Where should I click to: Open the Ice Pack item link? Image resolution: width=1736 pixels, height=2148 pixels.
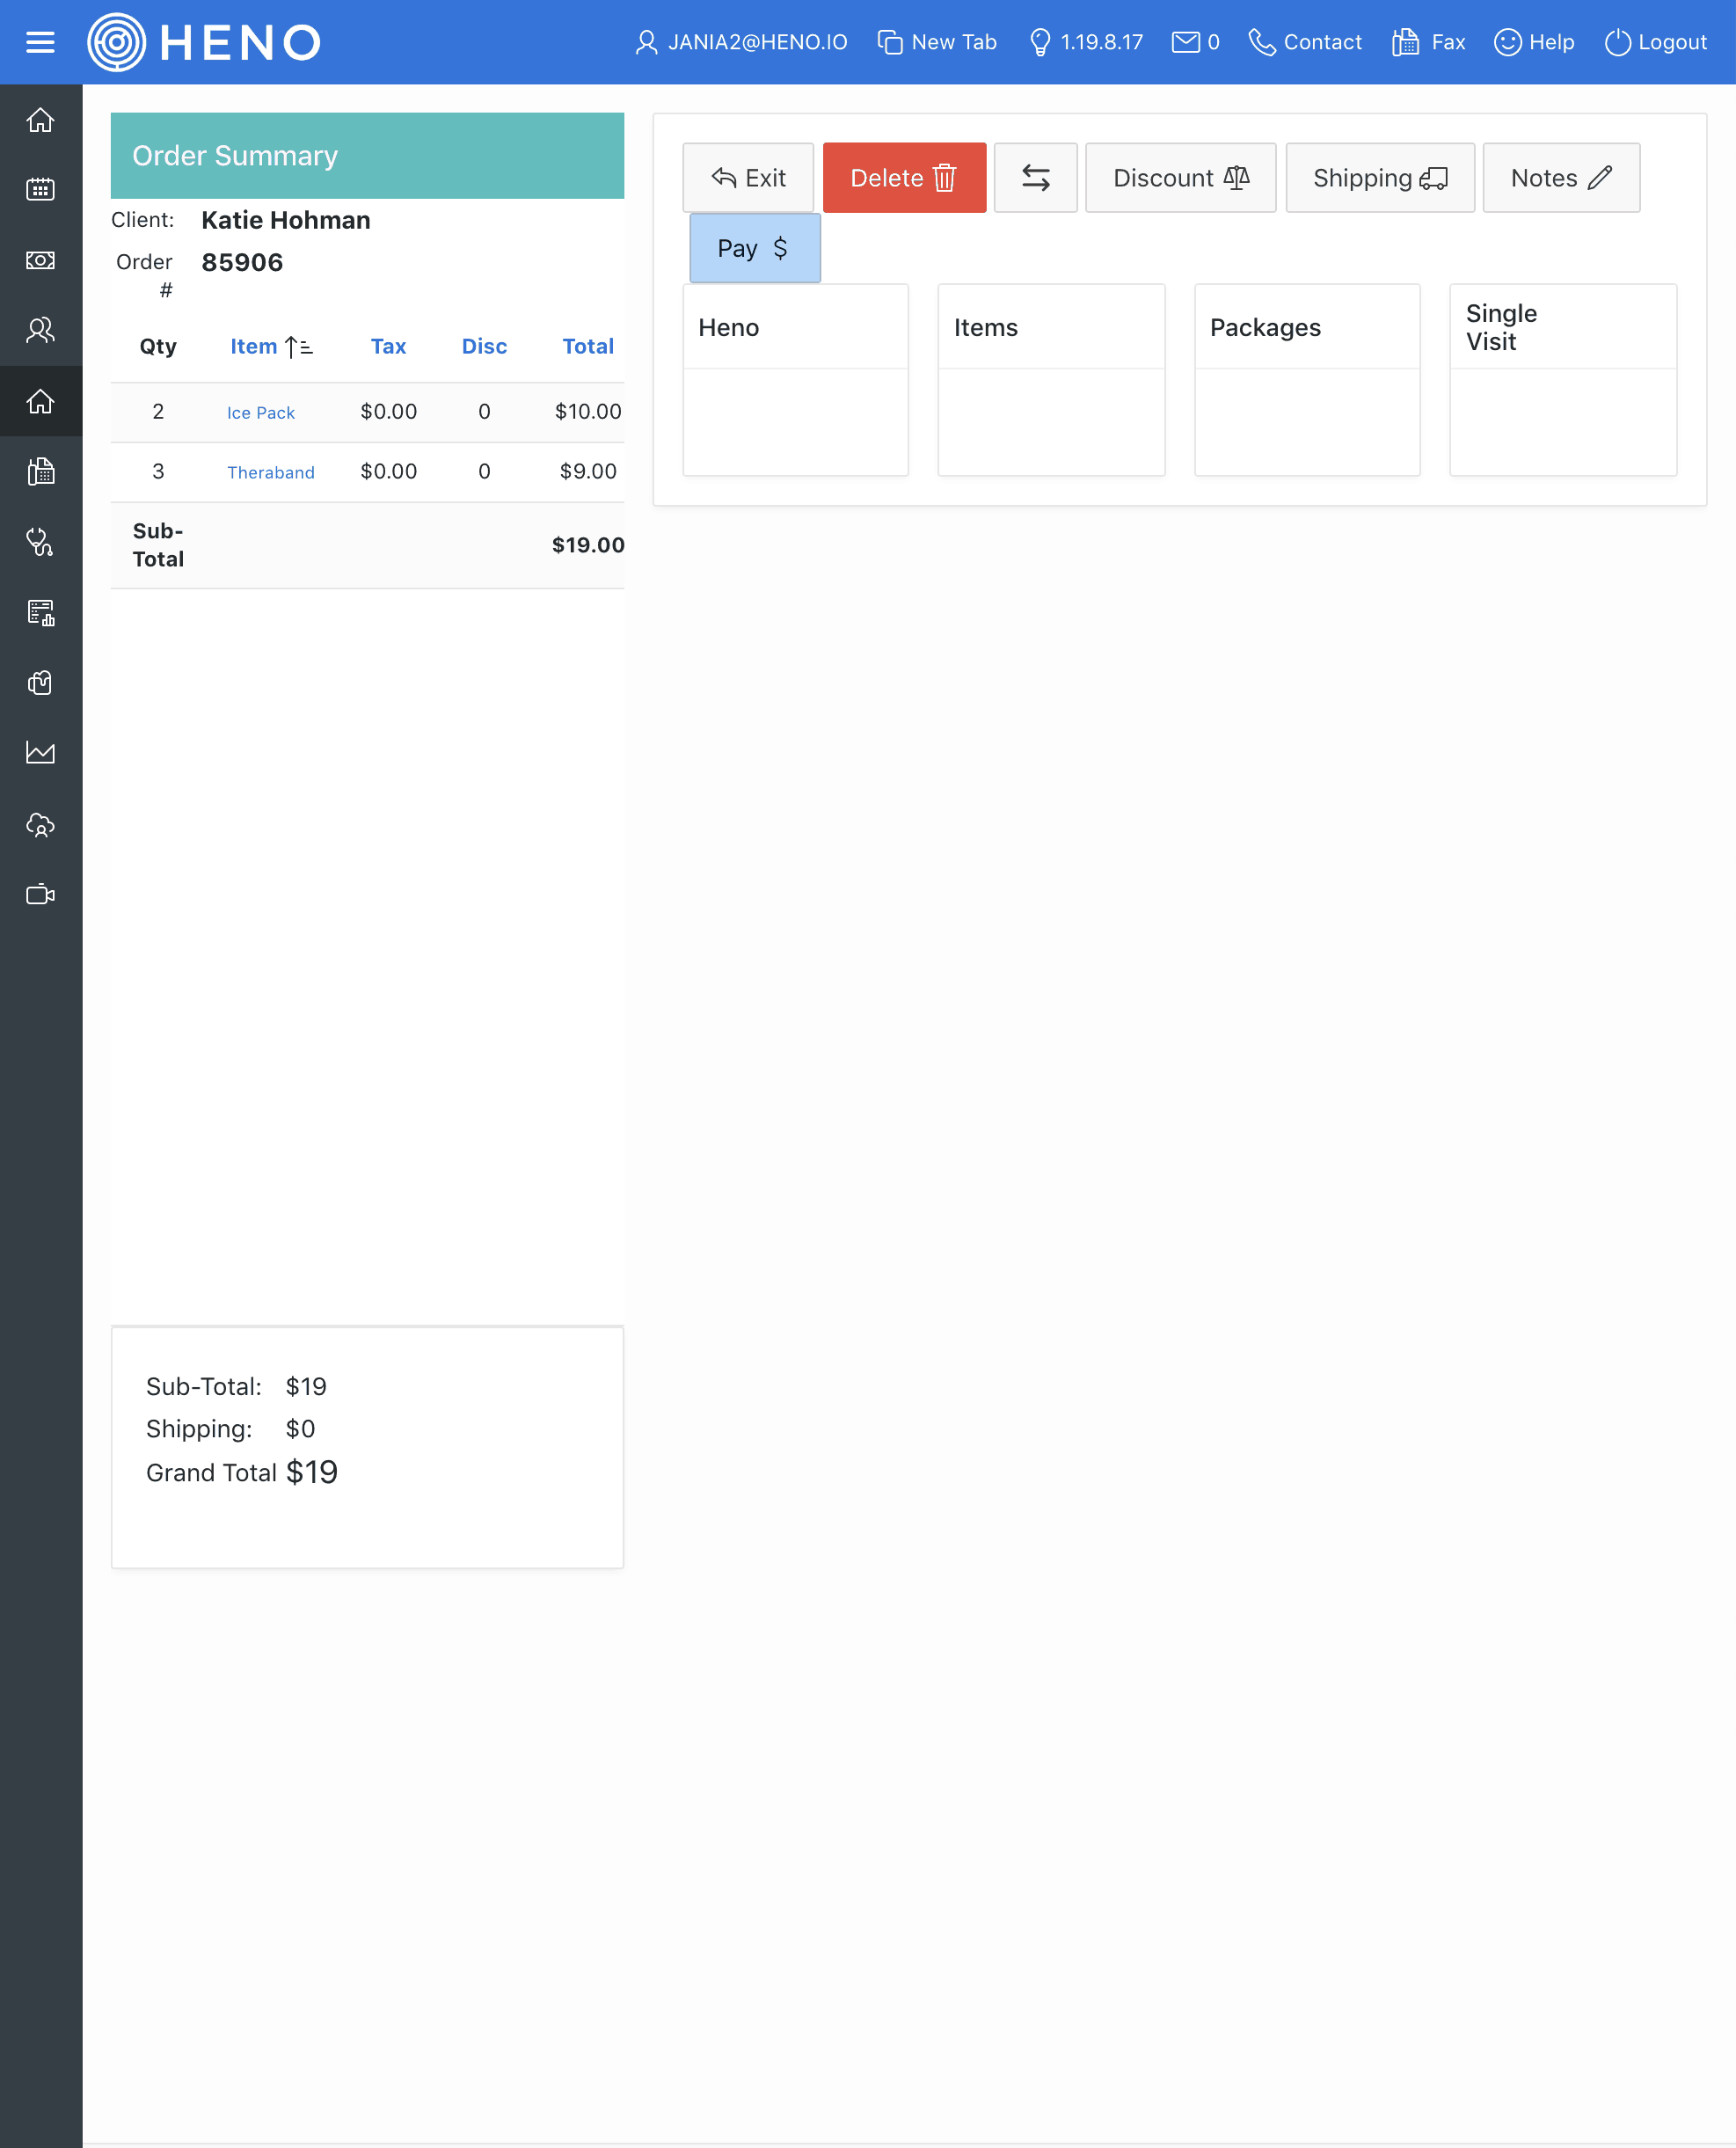(260, 413)
